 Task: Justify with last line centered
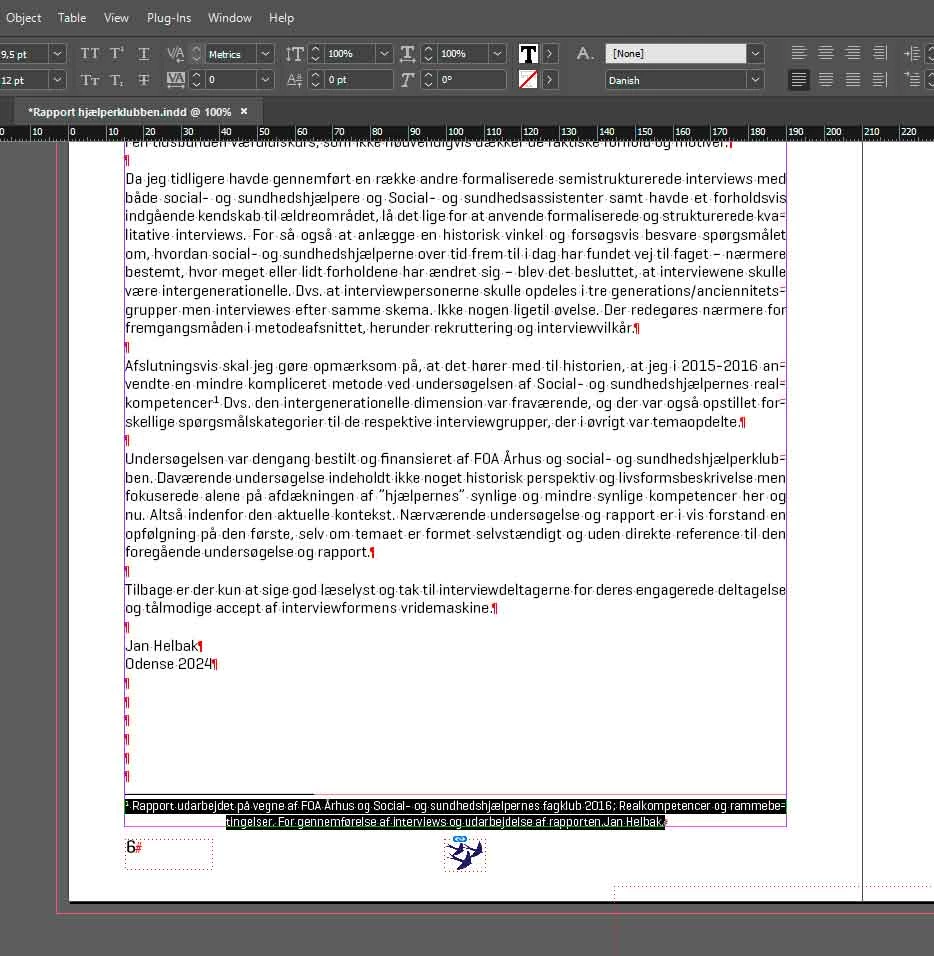pyautogui.click(x=825, y=80)
